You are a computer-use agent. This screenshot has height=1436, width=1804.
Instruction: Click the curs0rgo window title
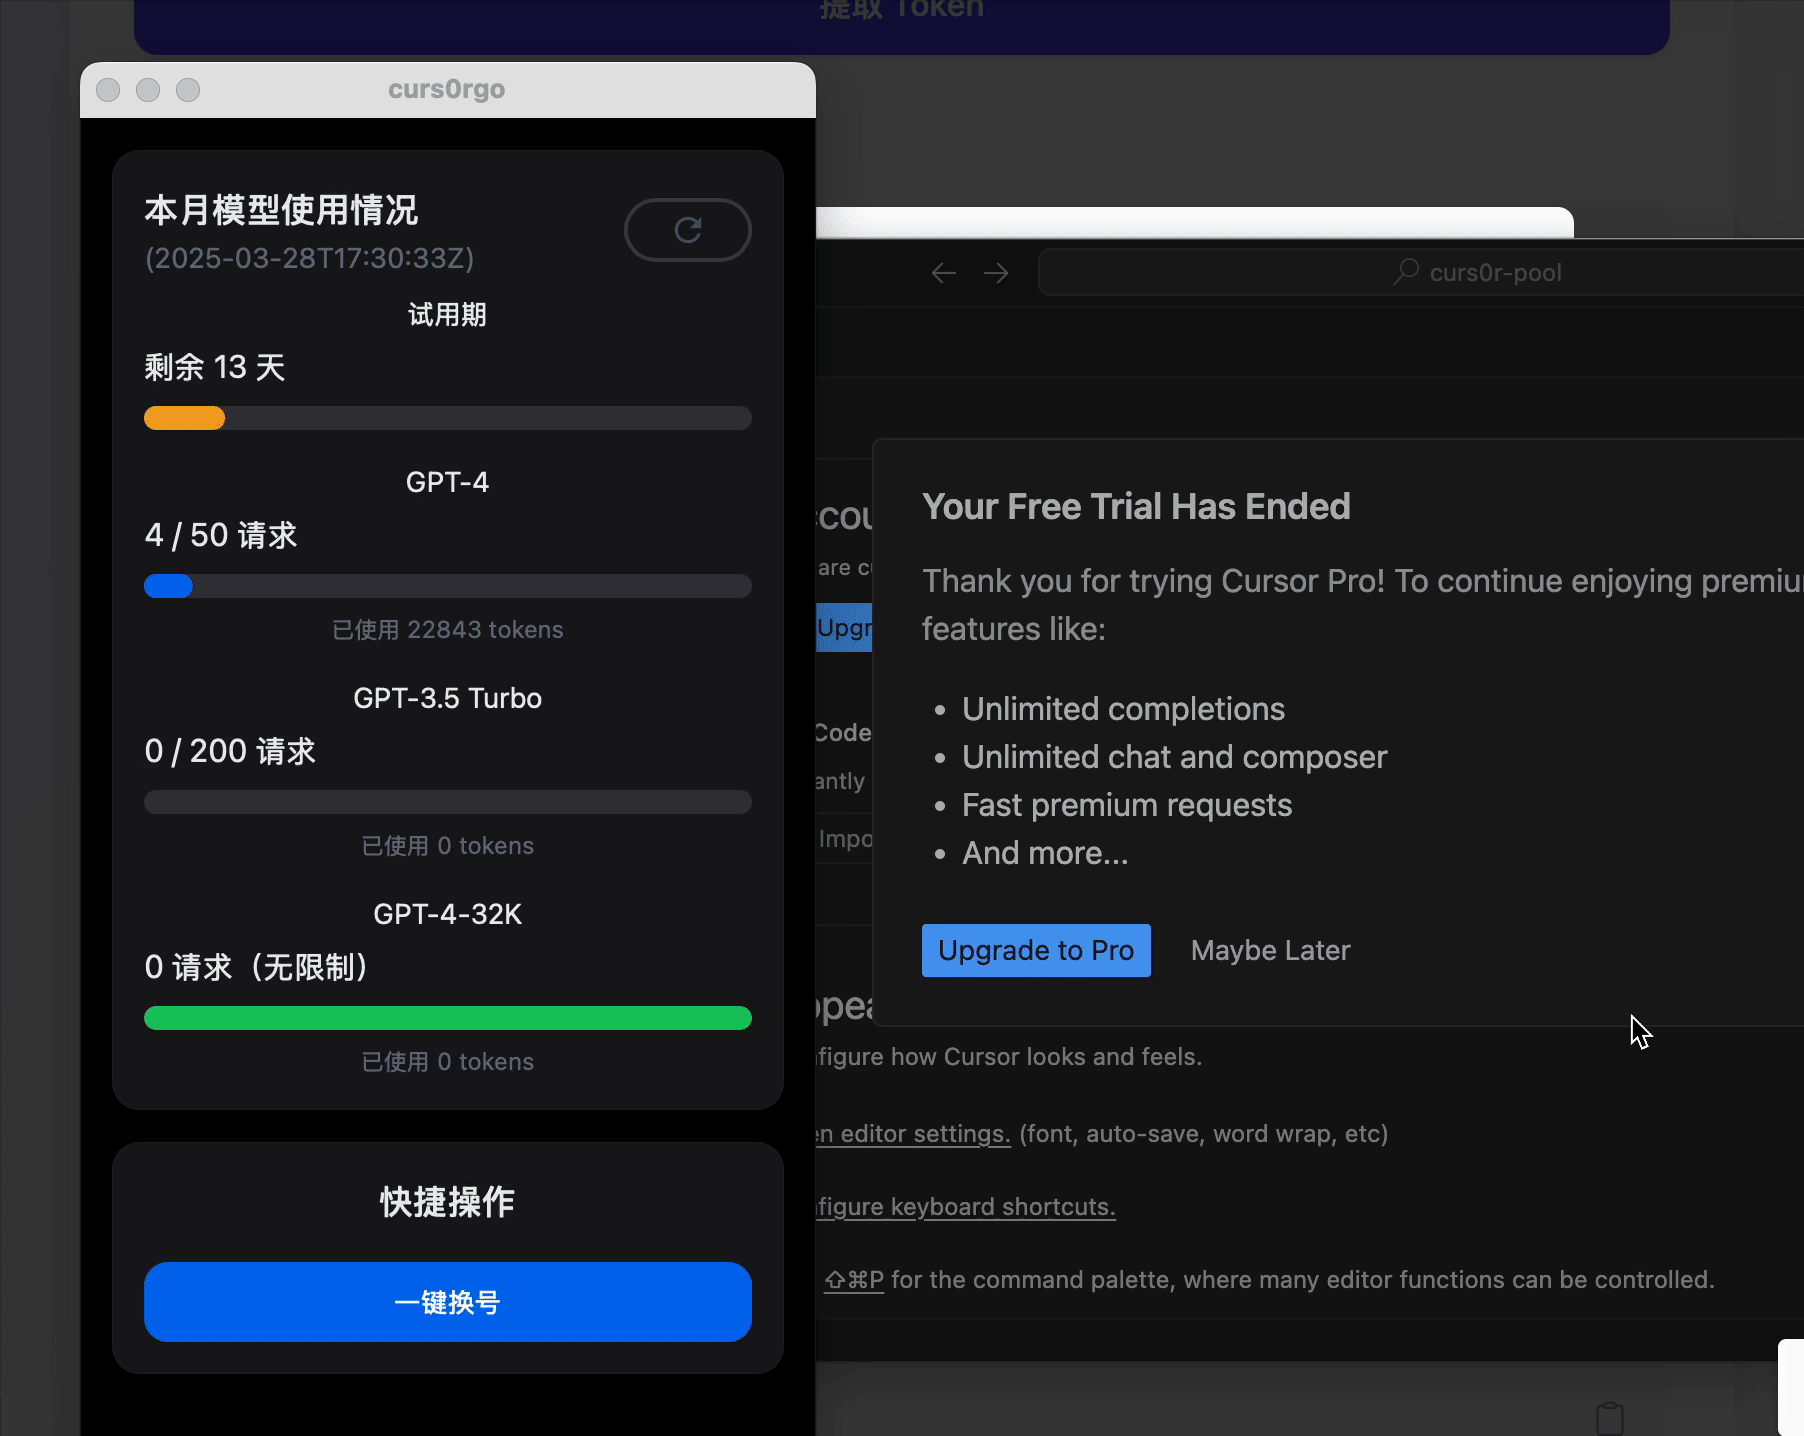(447, 89)
